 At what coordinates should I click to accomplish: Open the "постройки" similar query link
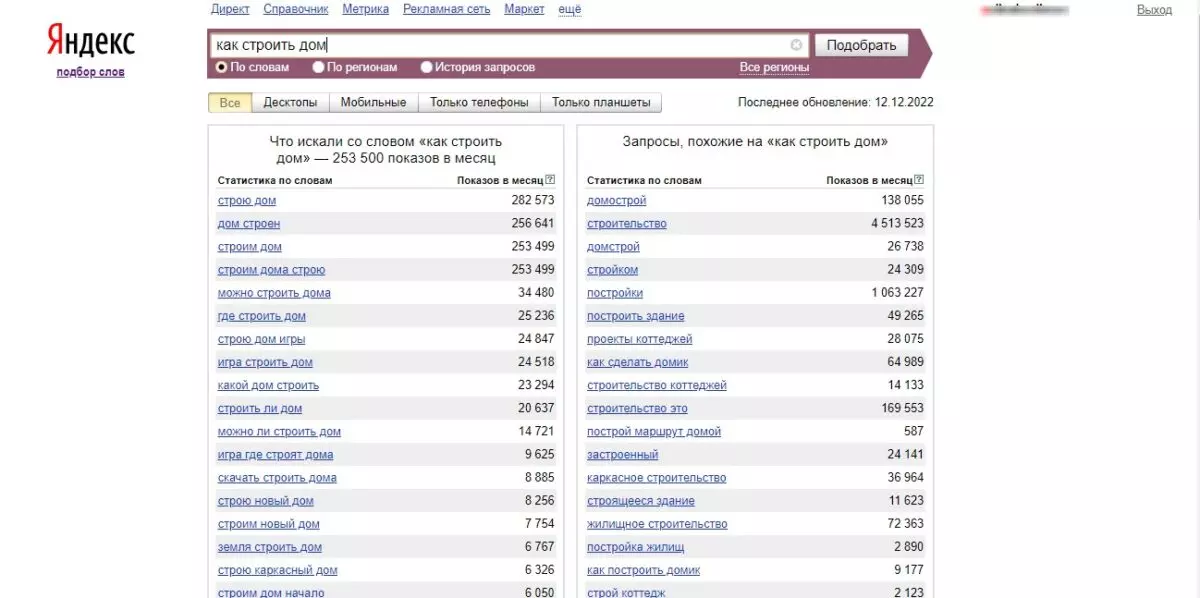(615, 293)
